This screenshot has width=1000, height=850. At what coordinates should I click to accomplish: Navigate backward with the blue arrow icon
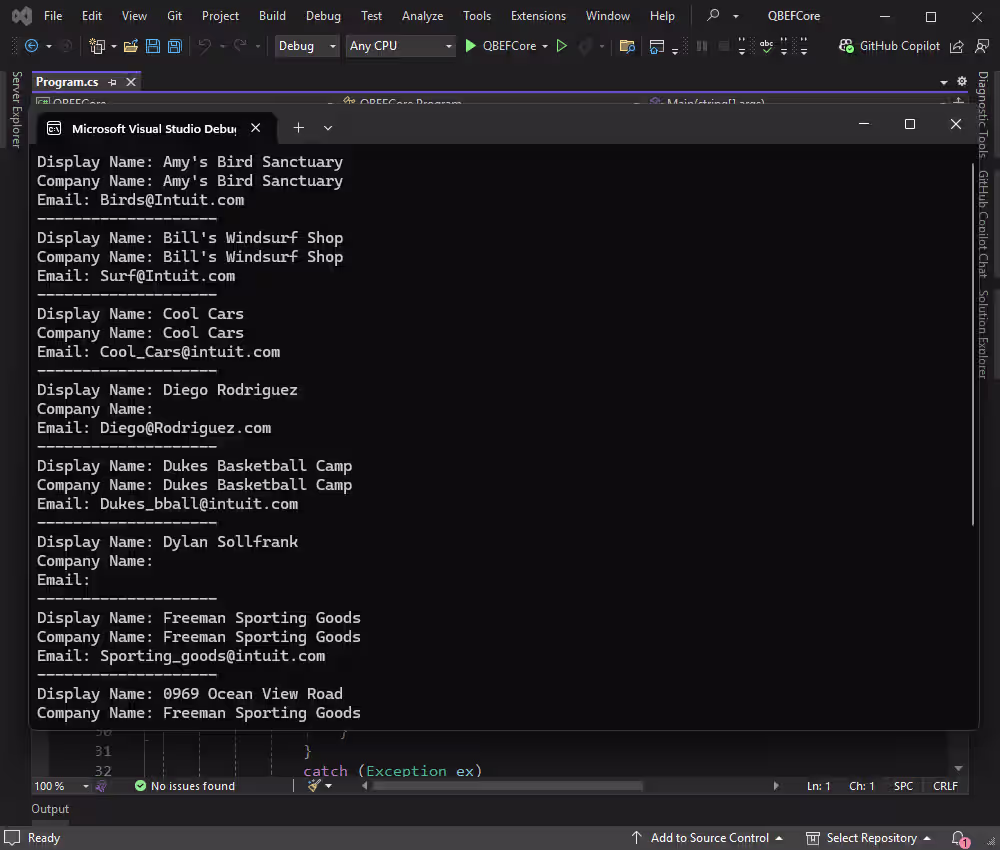pos(31,46)
